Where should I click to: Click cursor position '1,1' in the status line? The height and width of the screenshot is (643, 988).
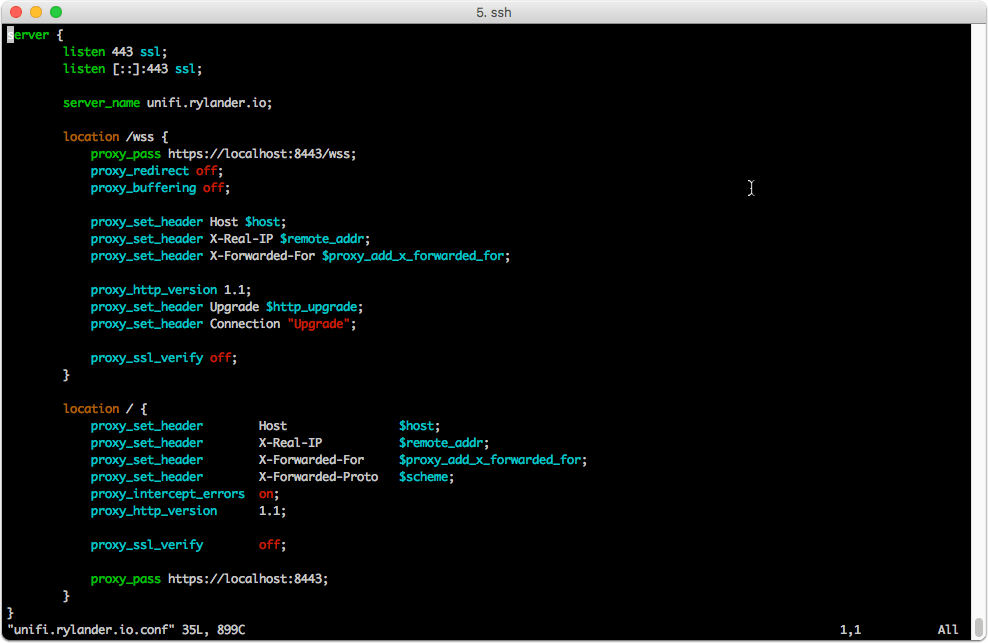[x=850, y=630]
